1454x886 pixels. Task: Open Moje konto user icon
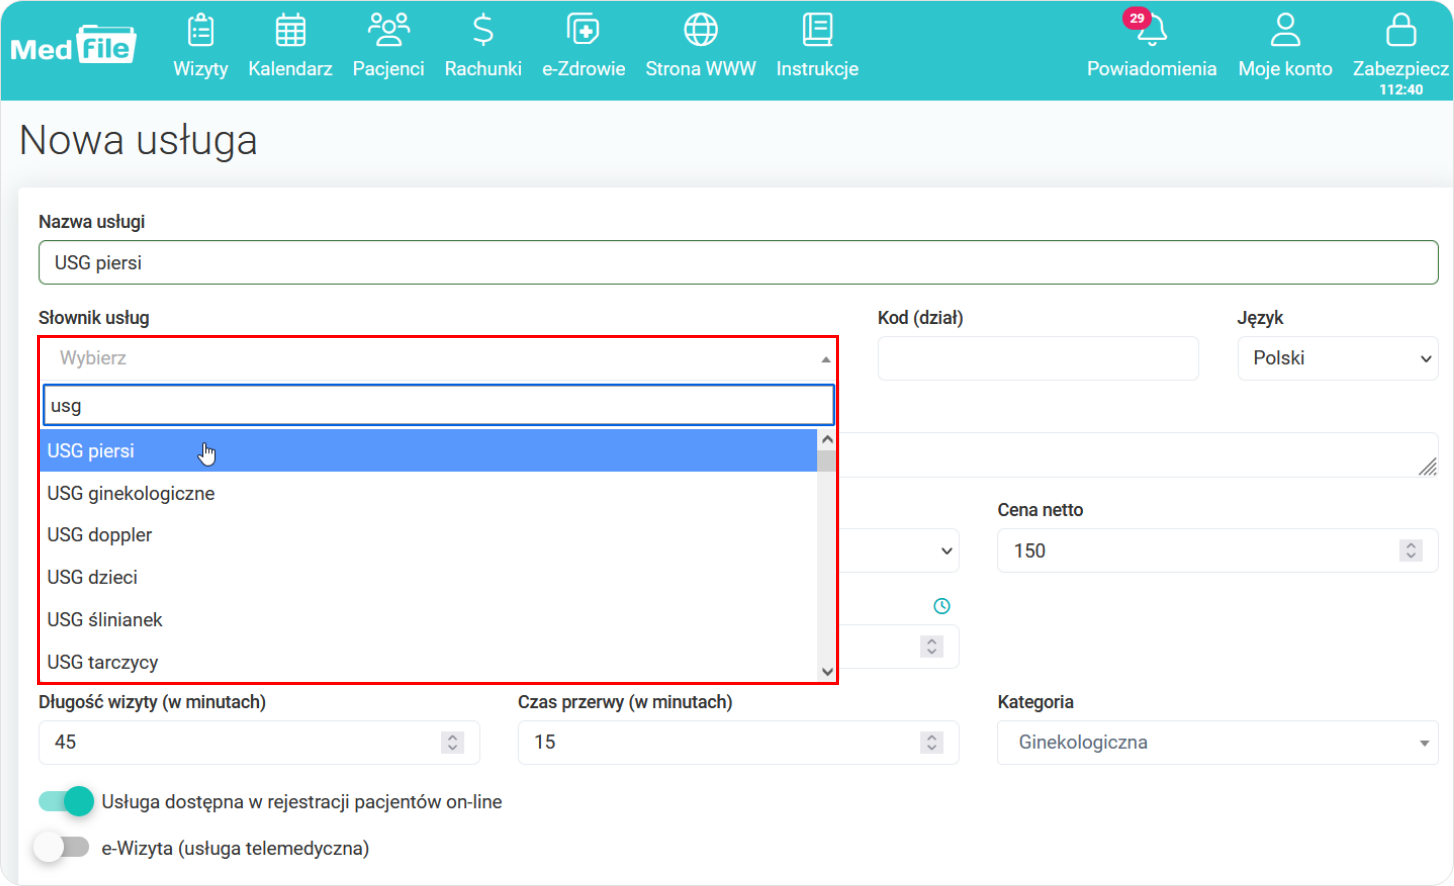click(x=1285, y=30)
